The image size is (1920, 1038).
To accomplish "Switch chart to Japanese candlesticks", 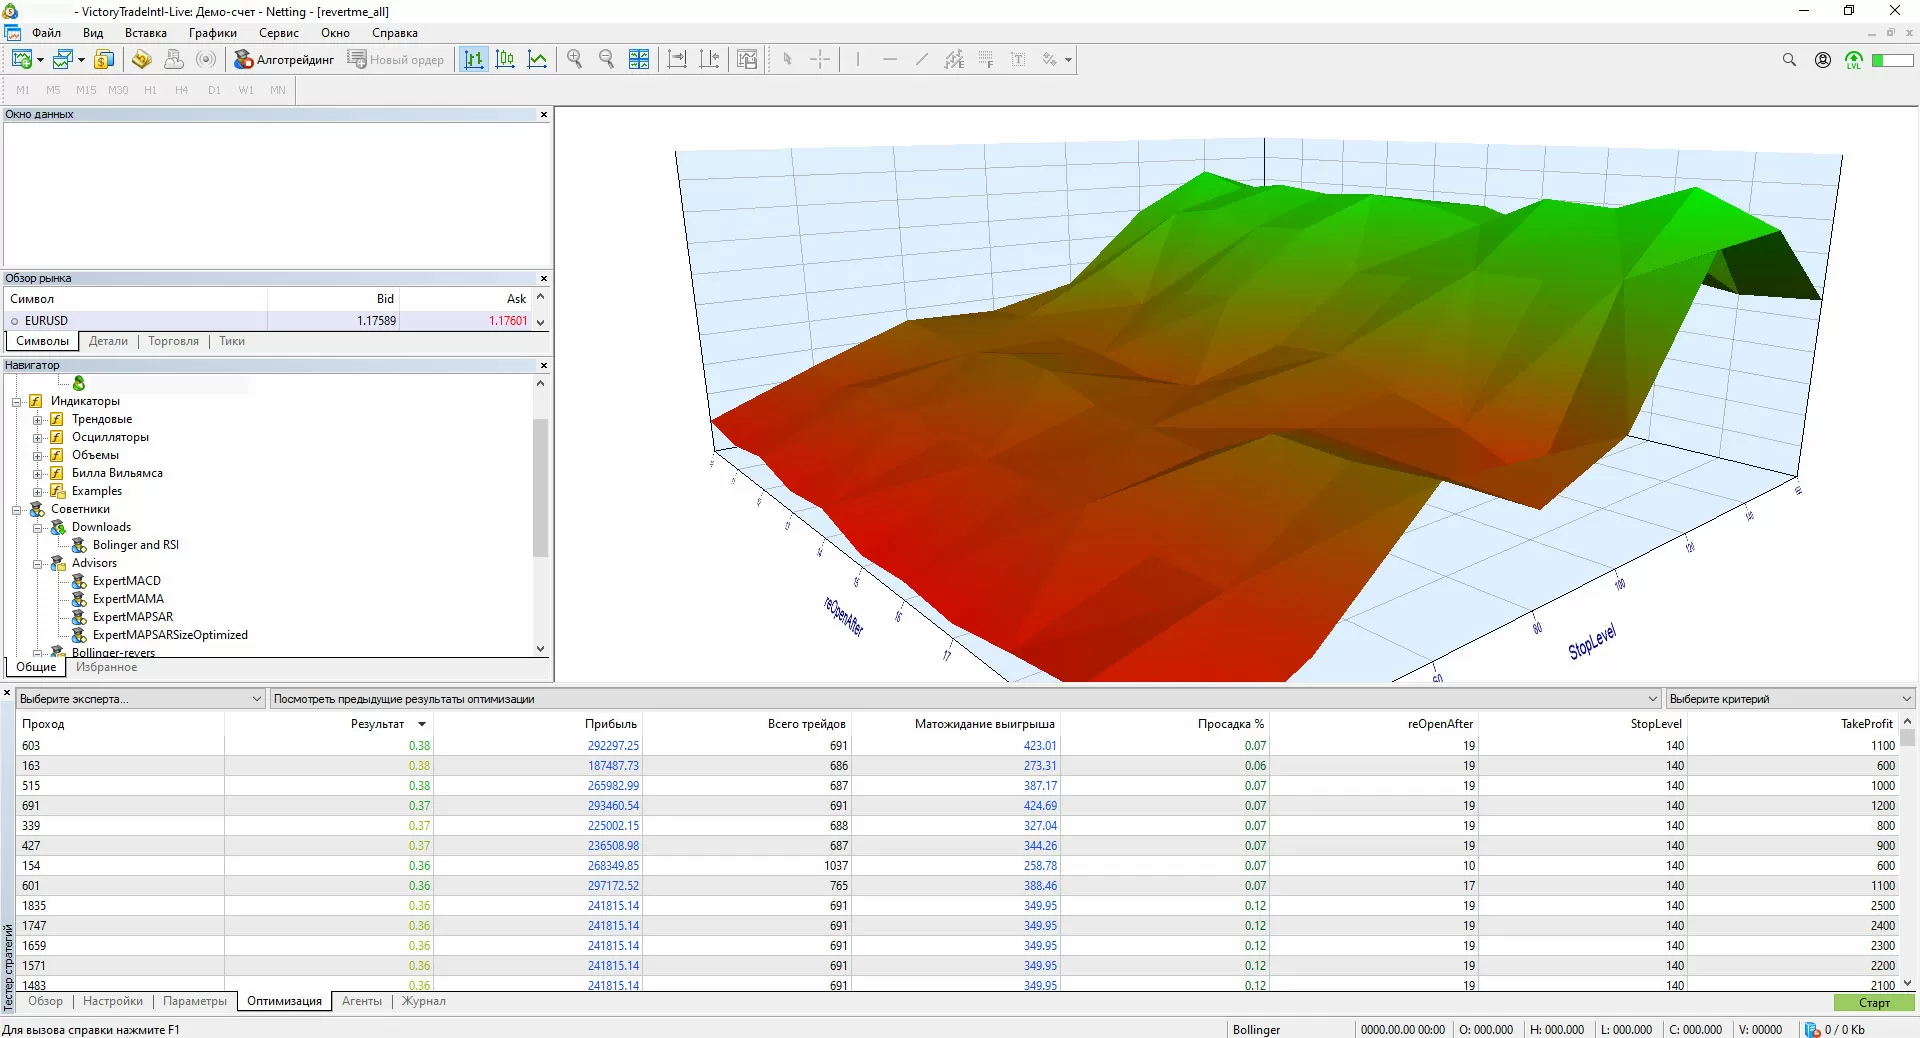I will (x=505, y=60).
